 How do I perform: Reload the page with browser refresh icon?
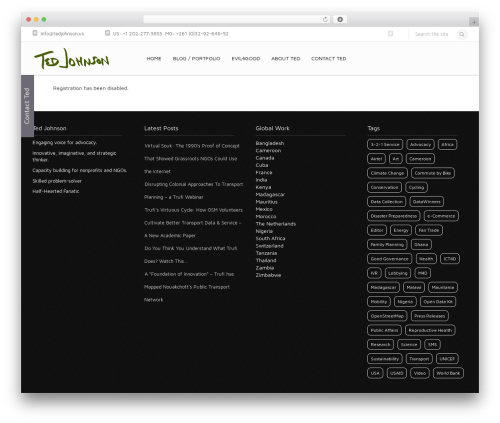click(325, 19)
